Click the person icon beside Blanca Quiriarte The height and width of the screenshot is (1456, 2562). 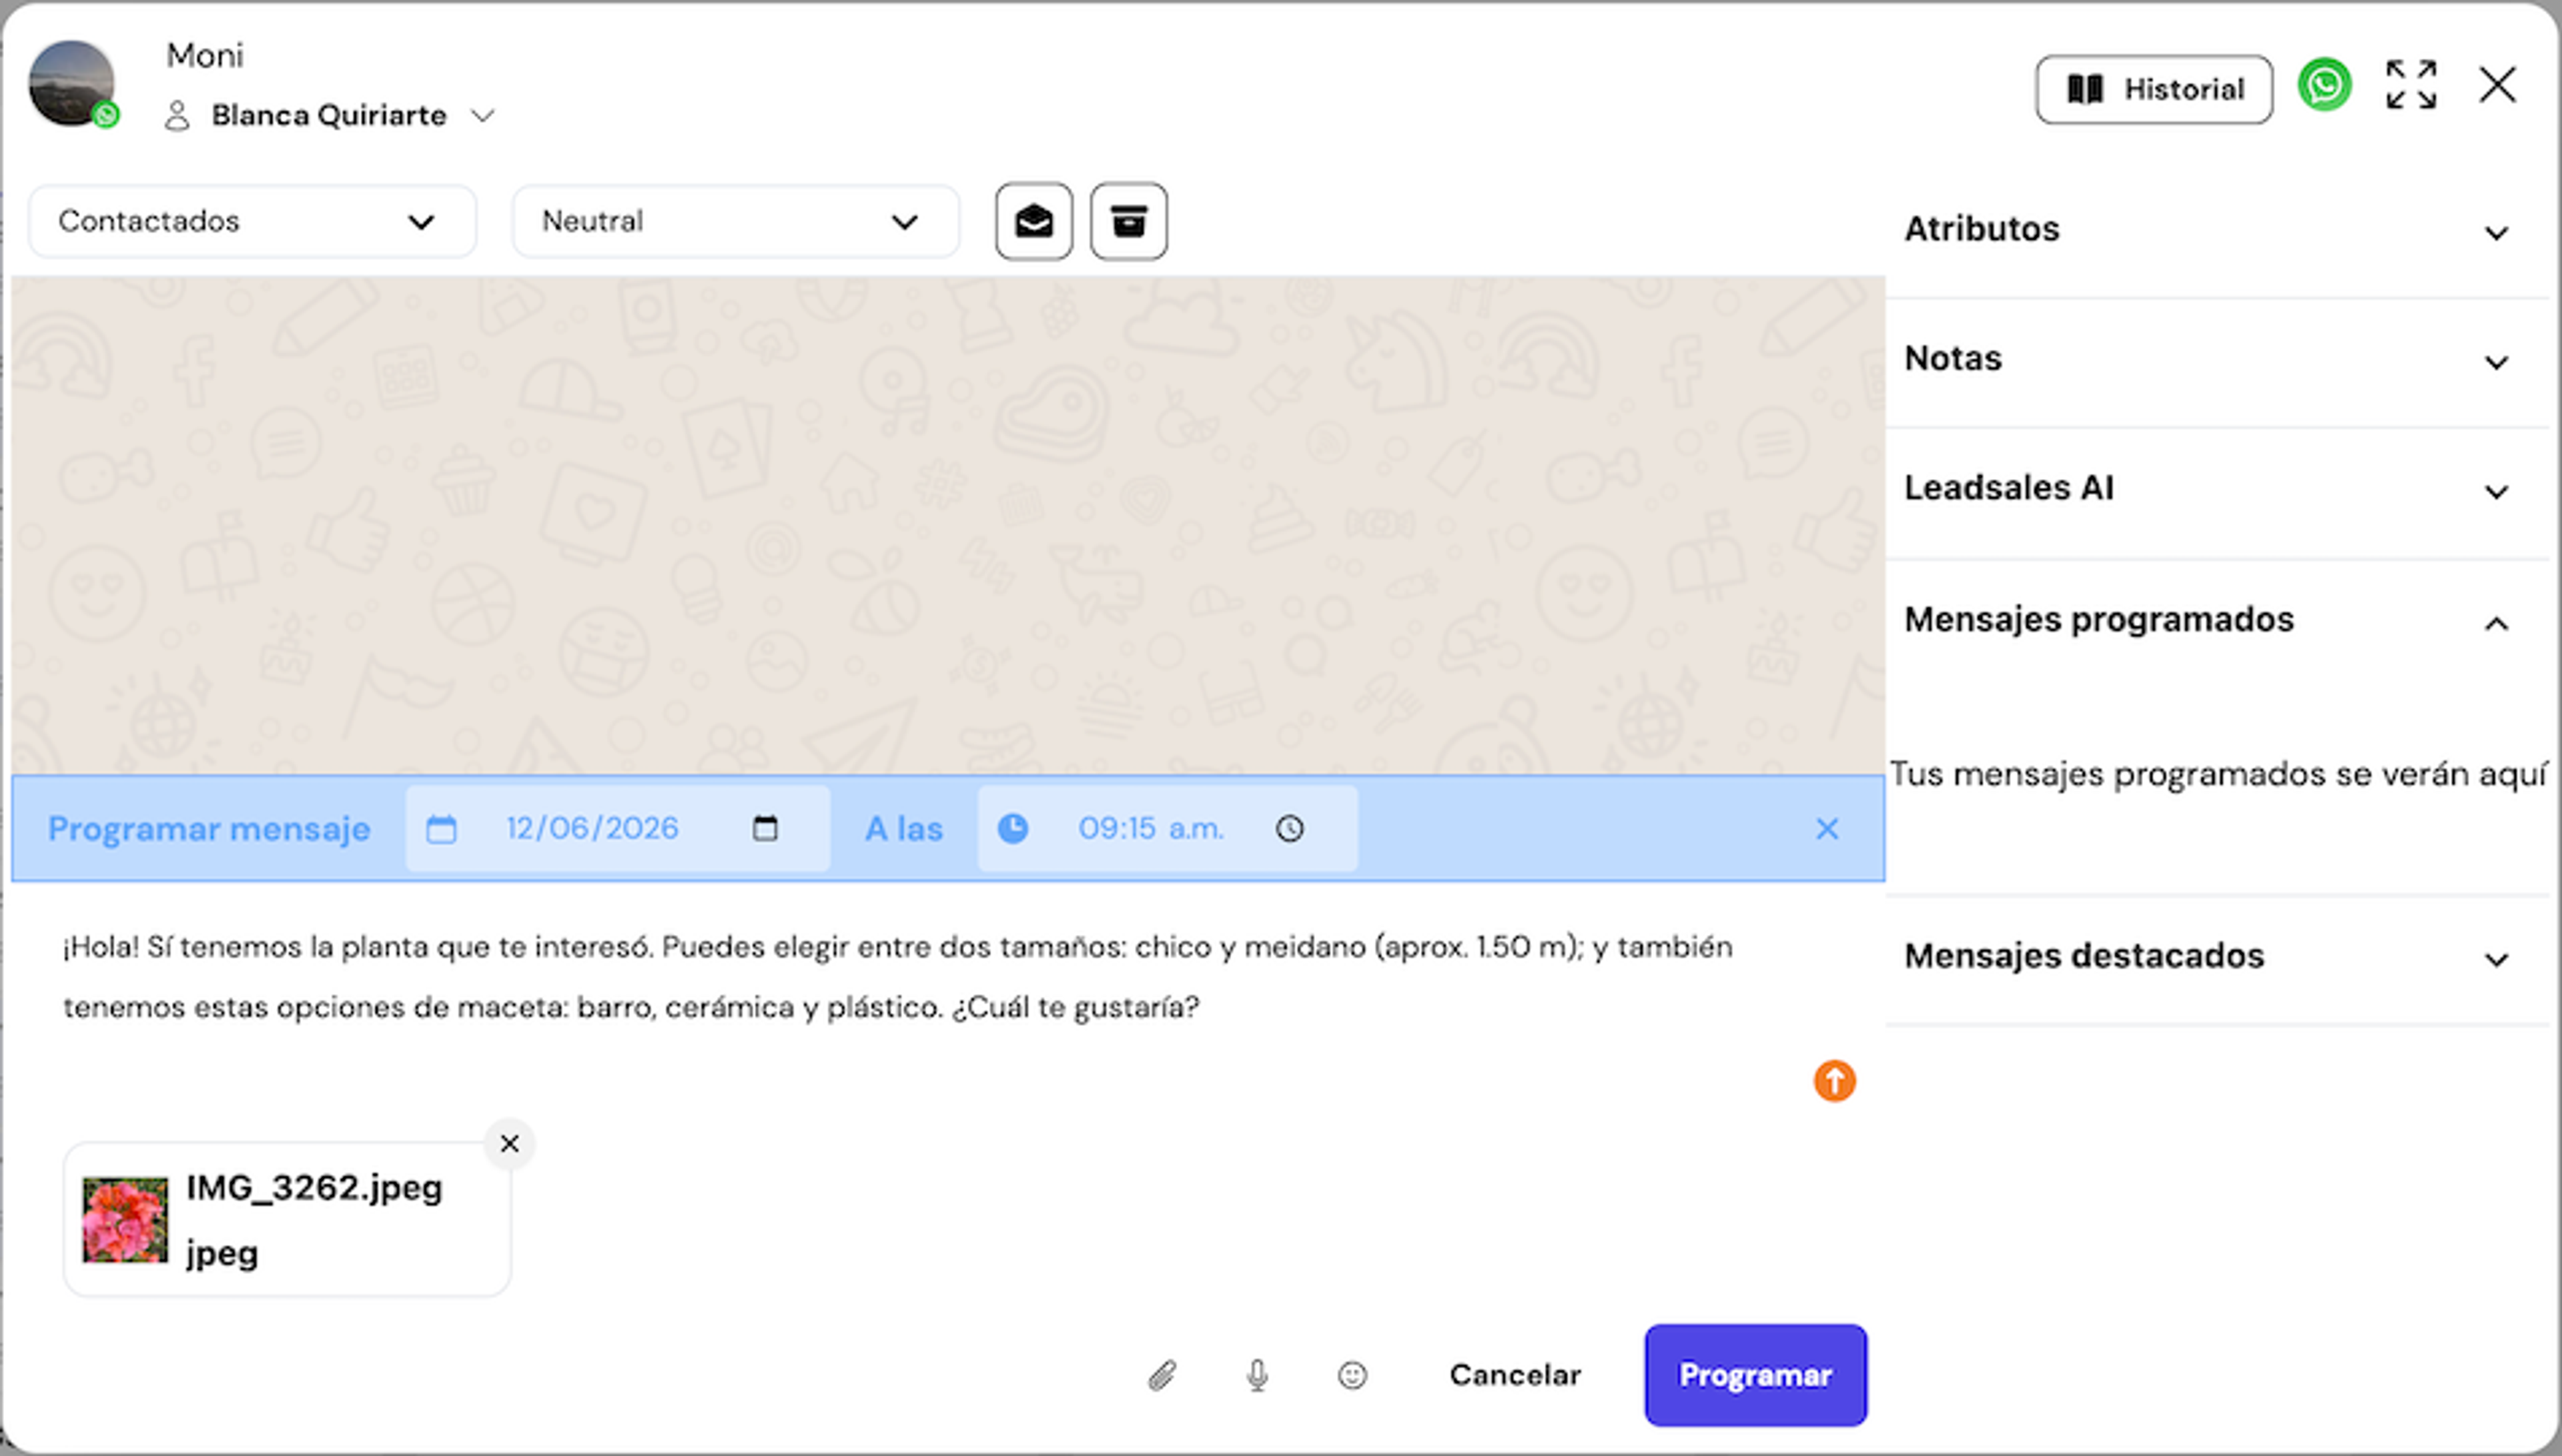click(177, 116)
